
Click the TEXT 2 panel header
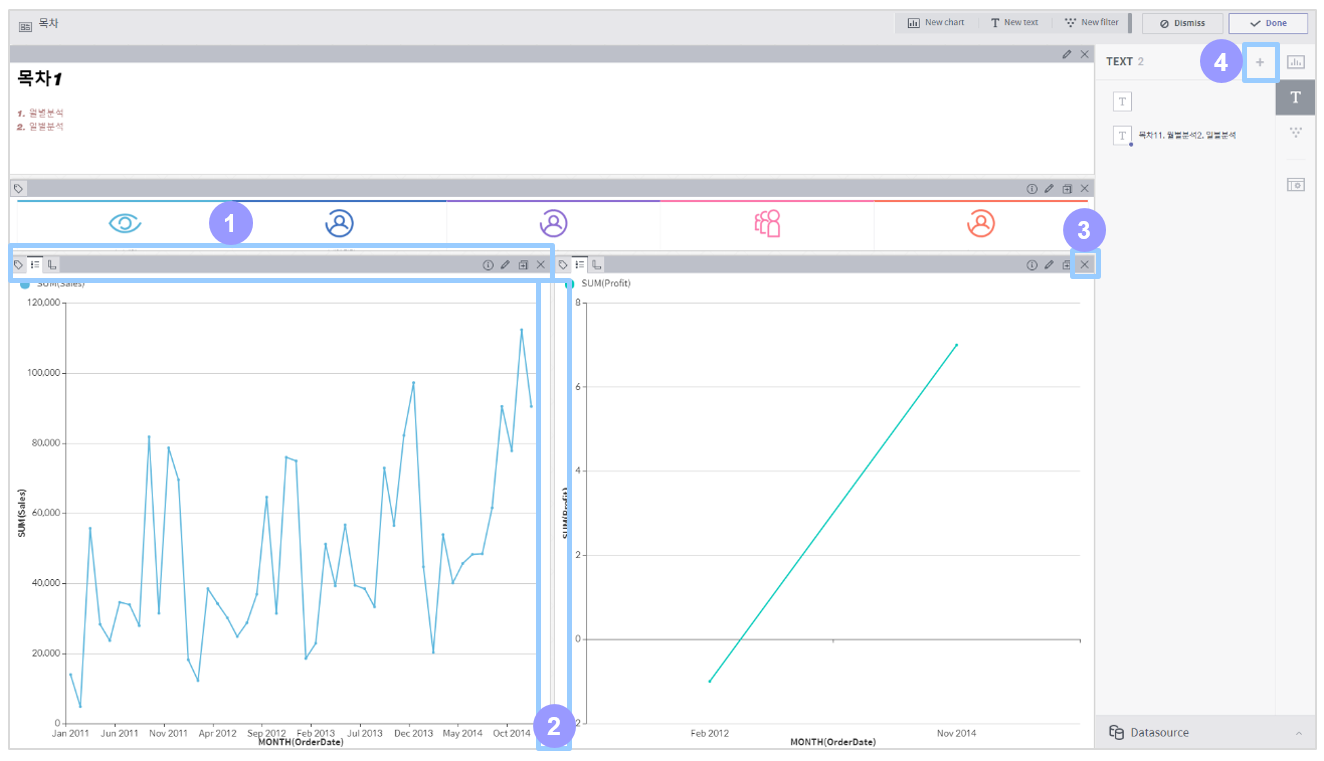click(1124, 62)
